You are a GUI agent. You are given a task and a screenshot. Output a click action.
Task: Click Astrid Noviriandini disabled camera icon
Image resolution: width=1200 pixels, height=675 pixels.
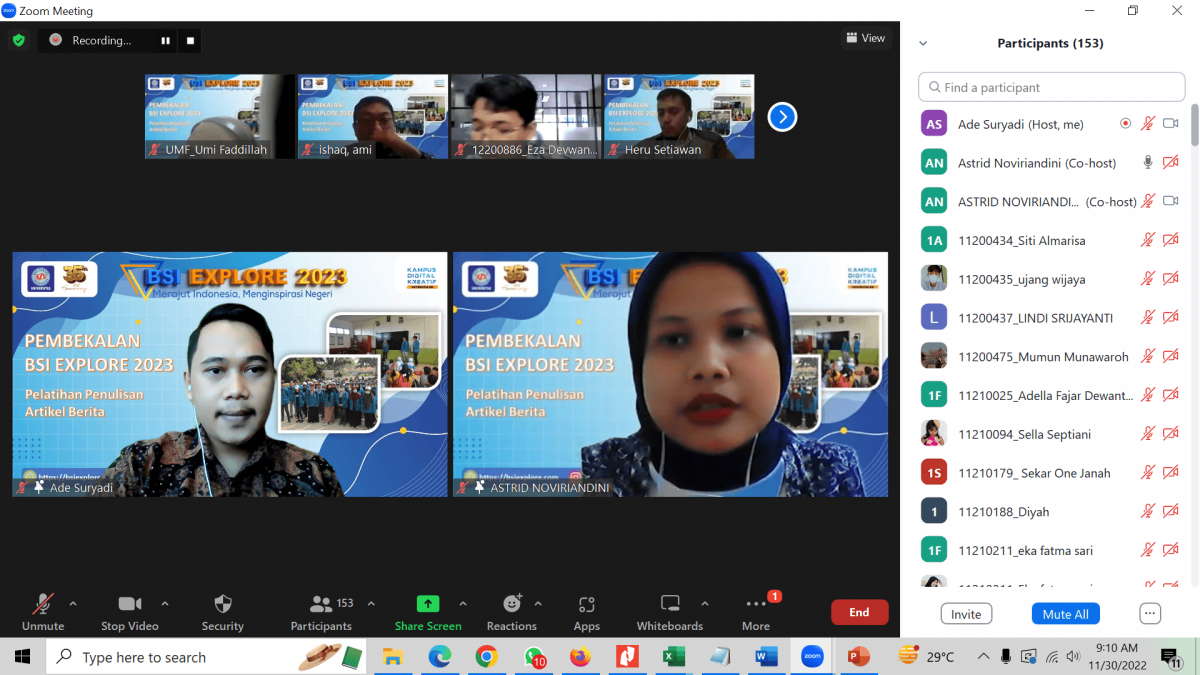tap(1171, 162)
